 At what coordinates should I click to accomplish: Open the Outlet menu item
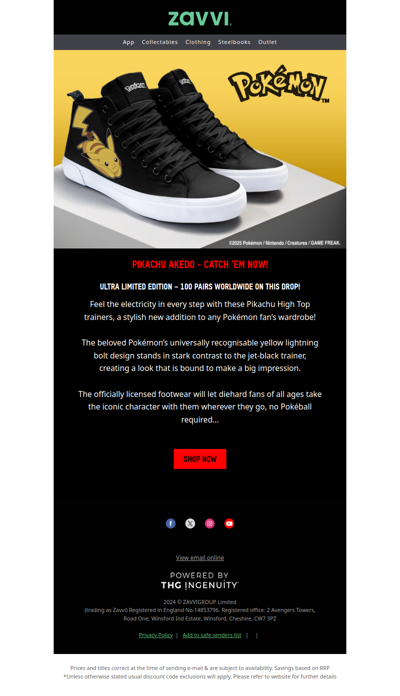coord(267,42)
